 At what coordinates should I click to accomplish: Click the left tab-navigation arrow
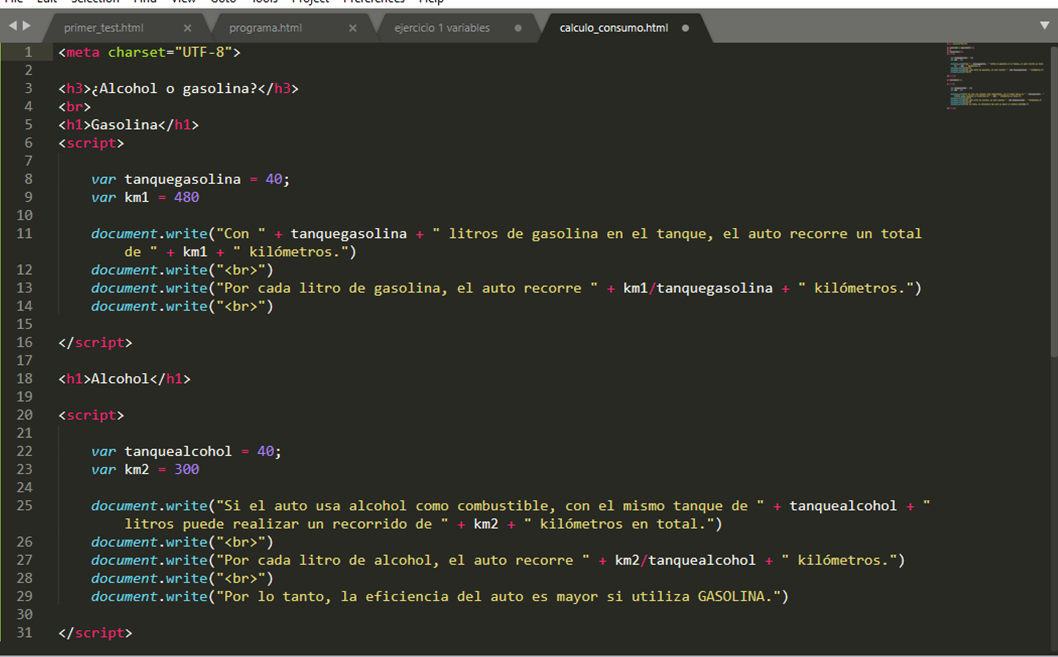pos(13,26)
